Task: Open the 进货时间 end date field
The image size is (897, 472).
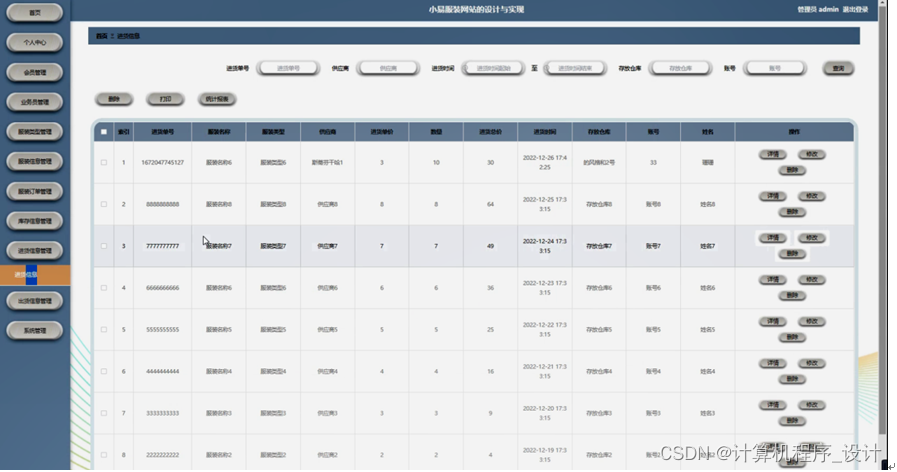Action: (x=574, y=68)
